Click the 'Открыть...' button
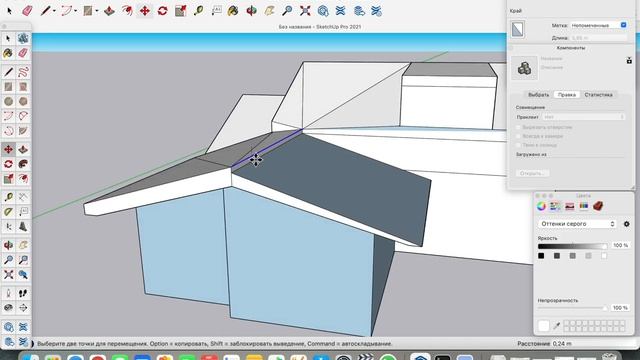The height and width of the screenshot is (360, 640). click(x=532, y=173)
